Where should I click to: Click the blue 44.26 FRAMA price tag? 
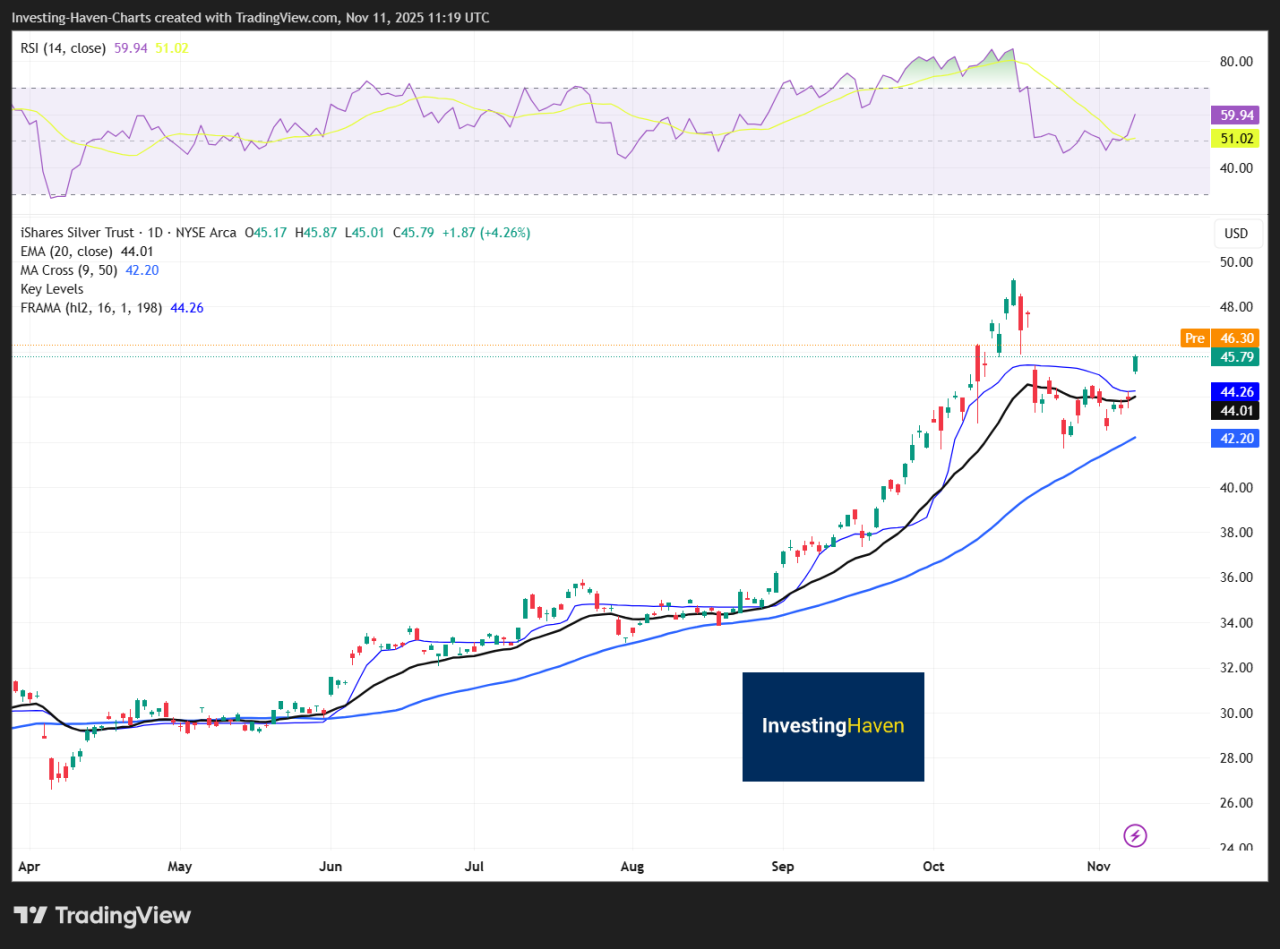[x=1236, y=391]
